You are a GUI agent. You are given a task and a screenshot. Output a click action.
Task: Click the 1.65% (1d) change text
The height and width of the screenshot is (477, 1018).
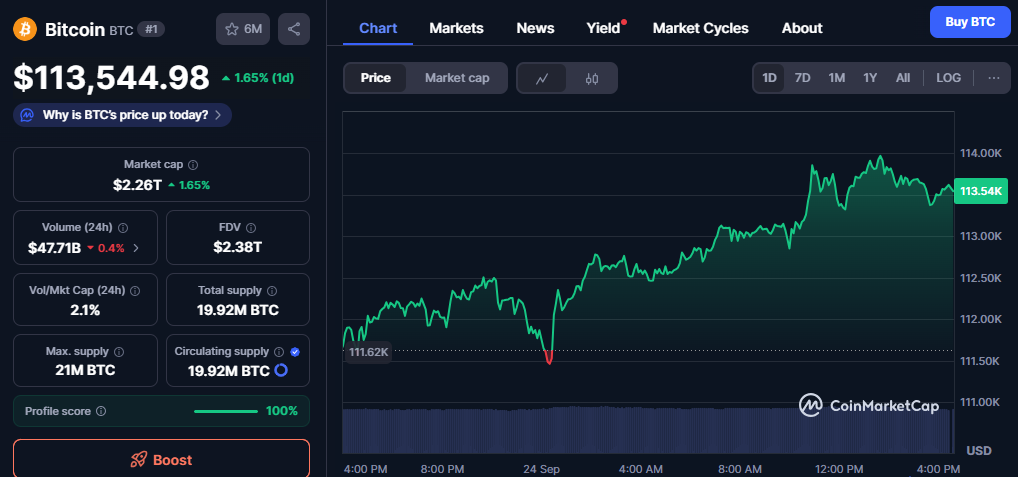258,79
